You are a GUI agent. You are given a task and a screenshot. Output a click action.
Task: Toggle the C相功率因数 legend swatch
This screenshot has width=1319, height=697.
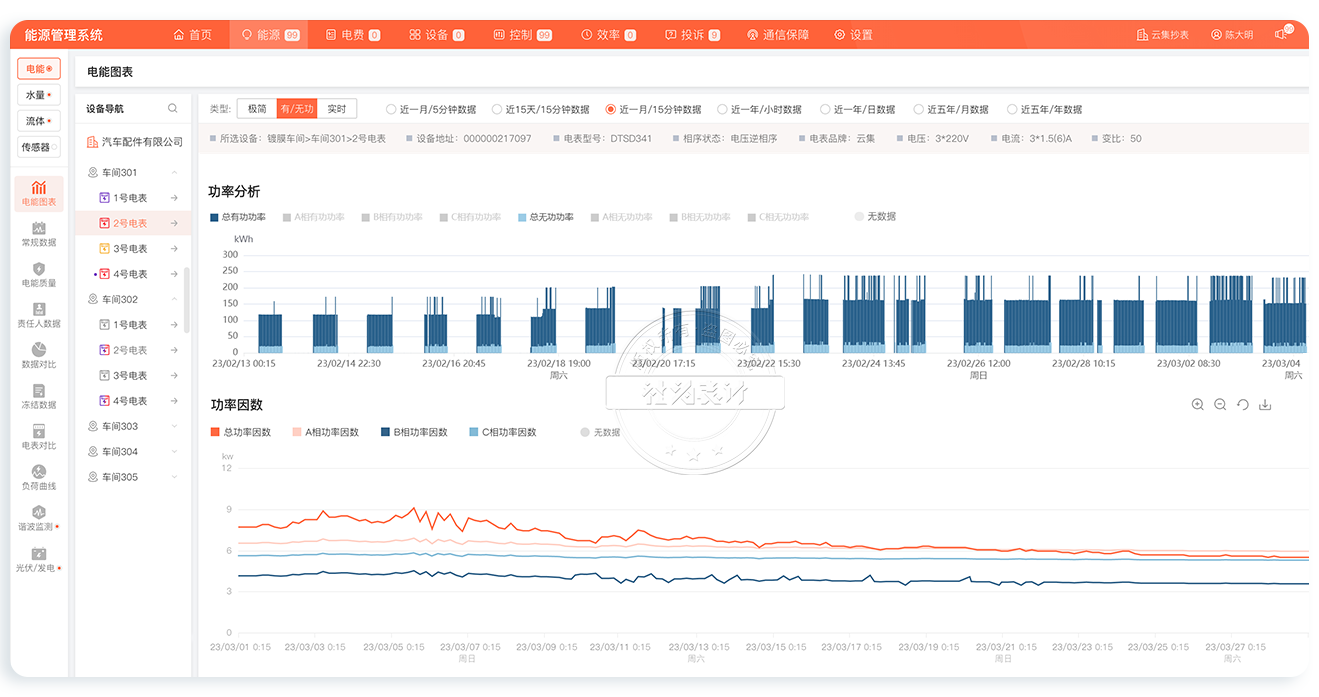tap(474, 433)
